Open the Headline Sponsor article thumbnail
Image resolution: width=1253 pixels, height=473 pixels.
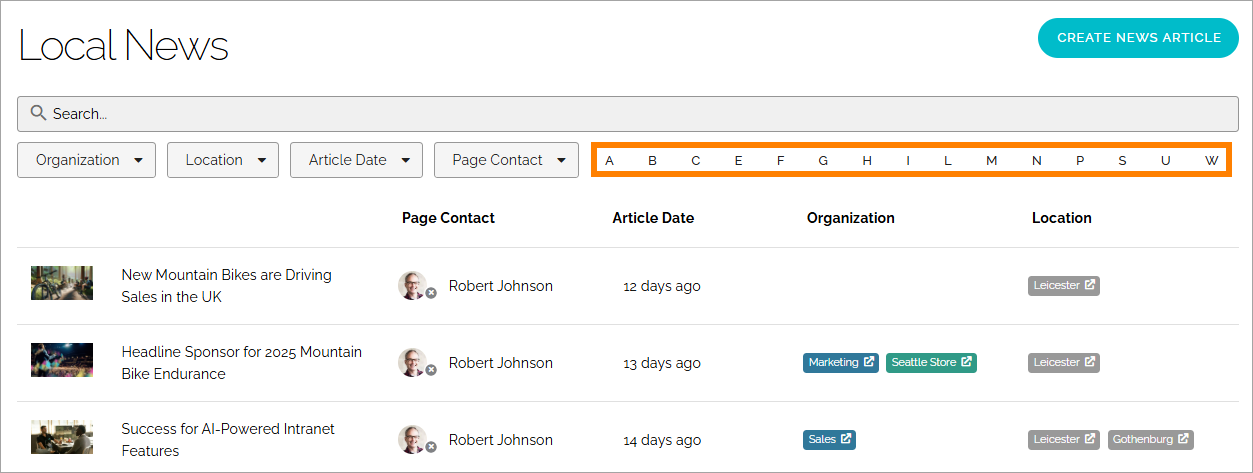pyautogui.click(x=62, y=360)
